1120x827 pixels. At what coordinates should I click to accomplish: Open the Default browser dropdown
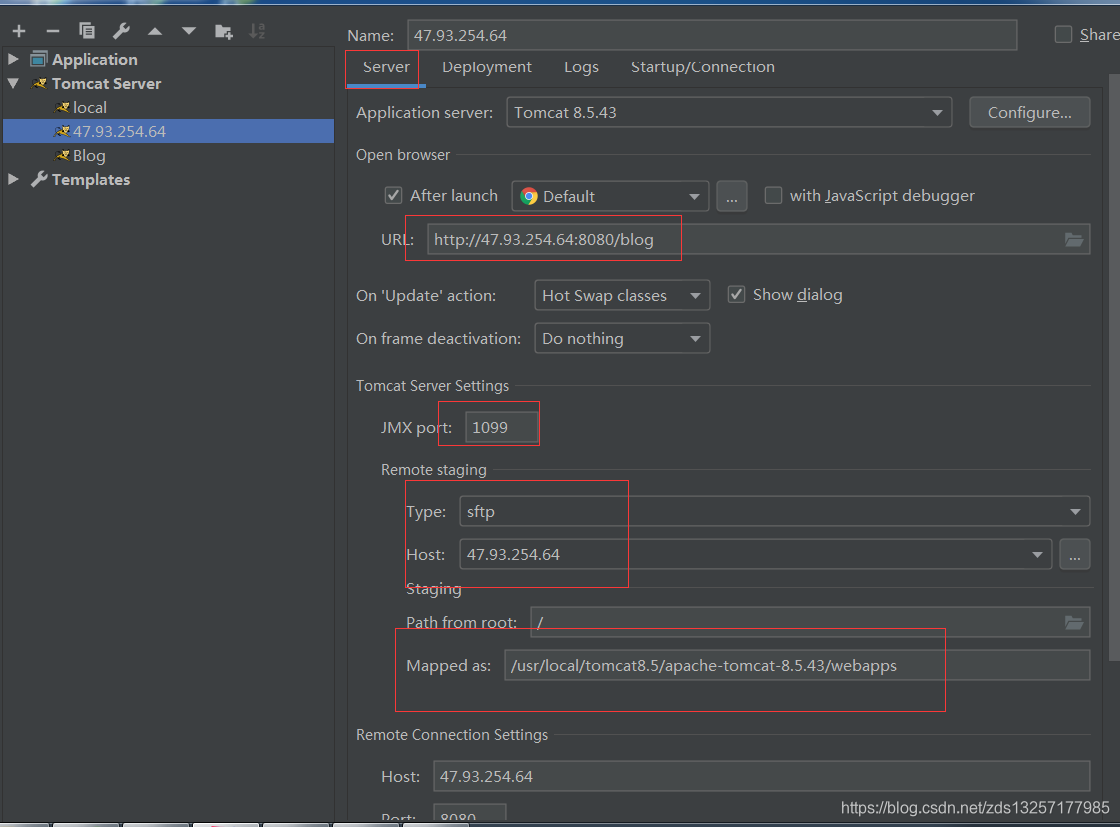[610, 196]
